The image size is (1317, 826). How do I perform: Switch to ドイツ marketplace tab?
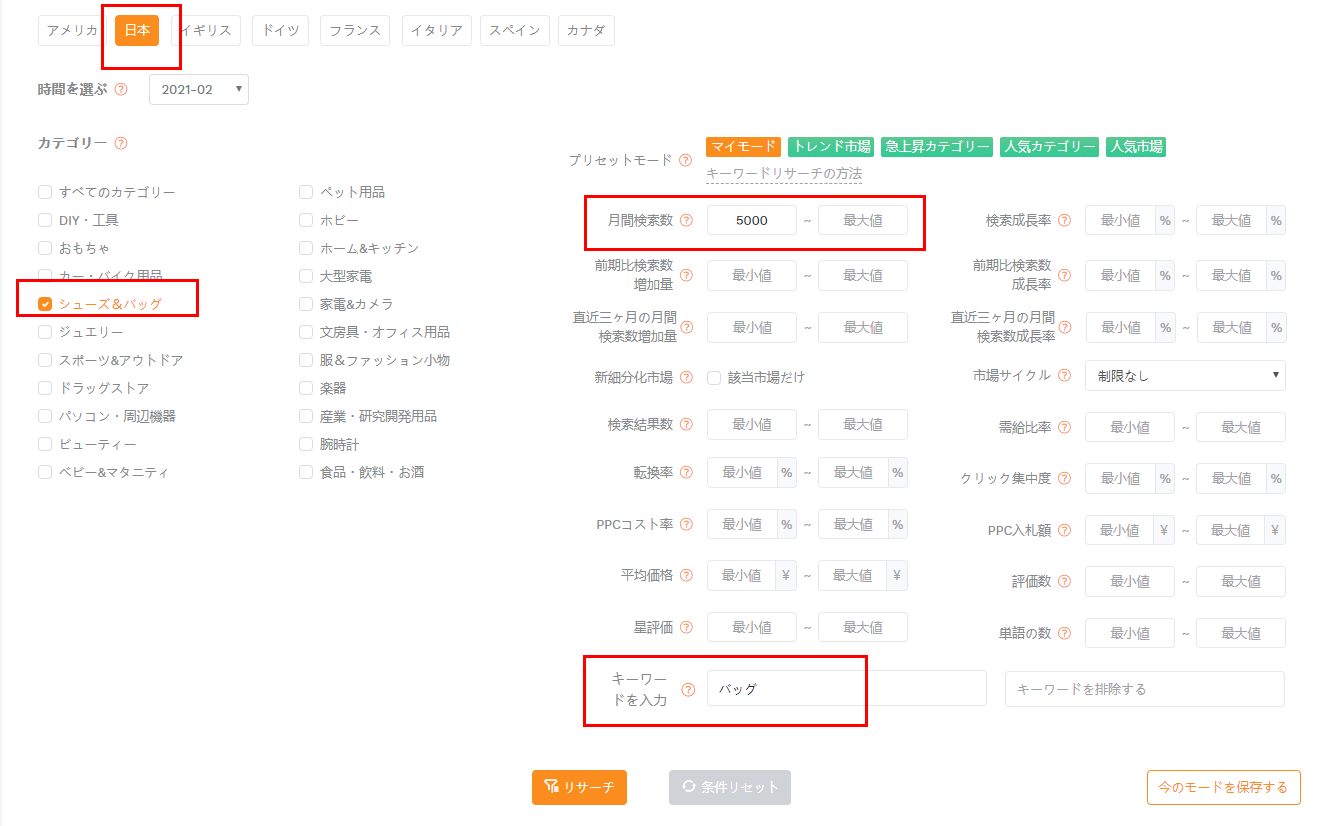(280, 30)
